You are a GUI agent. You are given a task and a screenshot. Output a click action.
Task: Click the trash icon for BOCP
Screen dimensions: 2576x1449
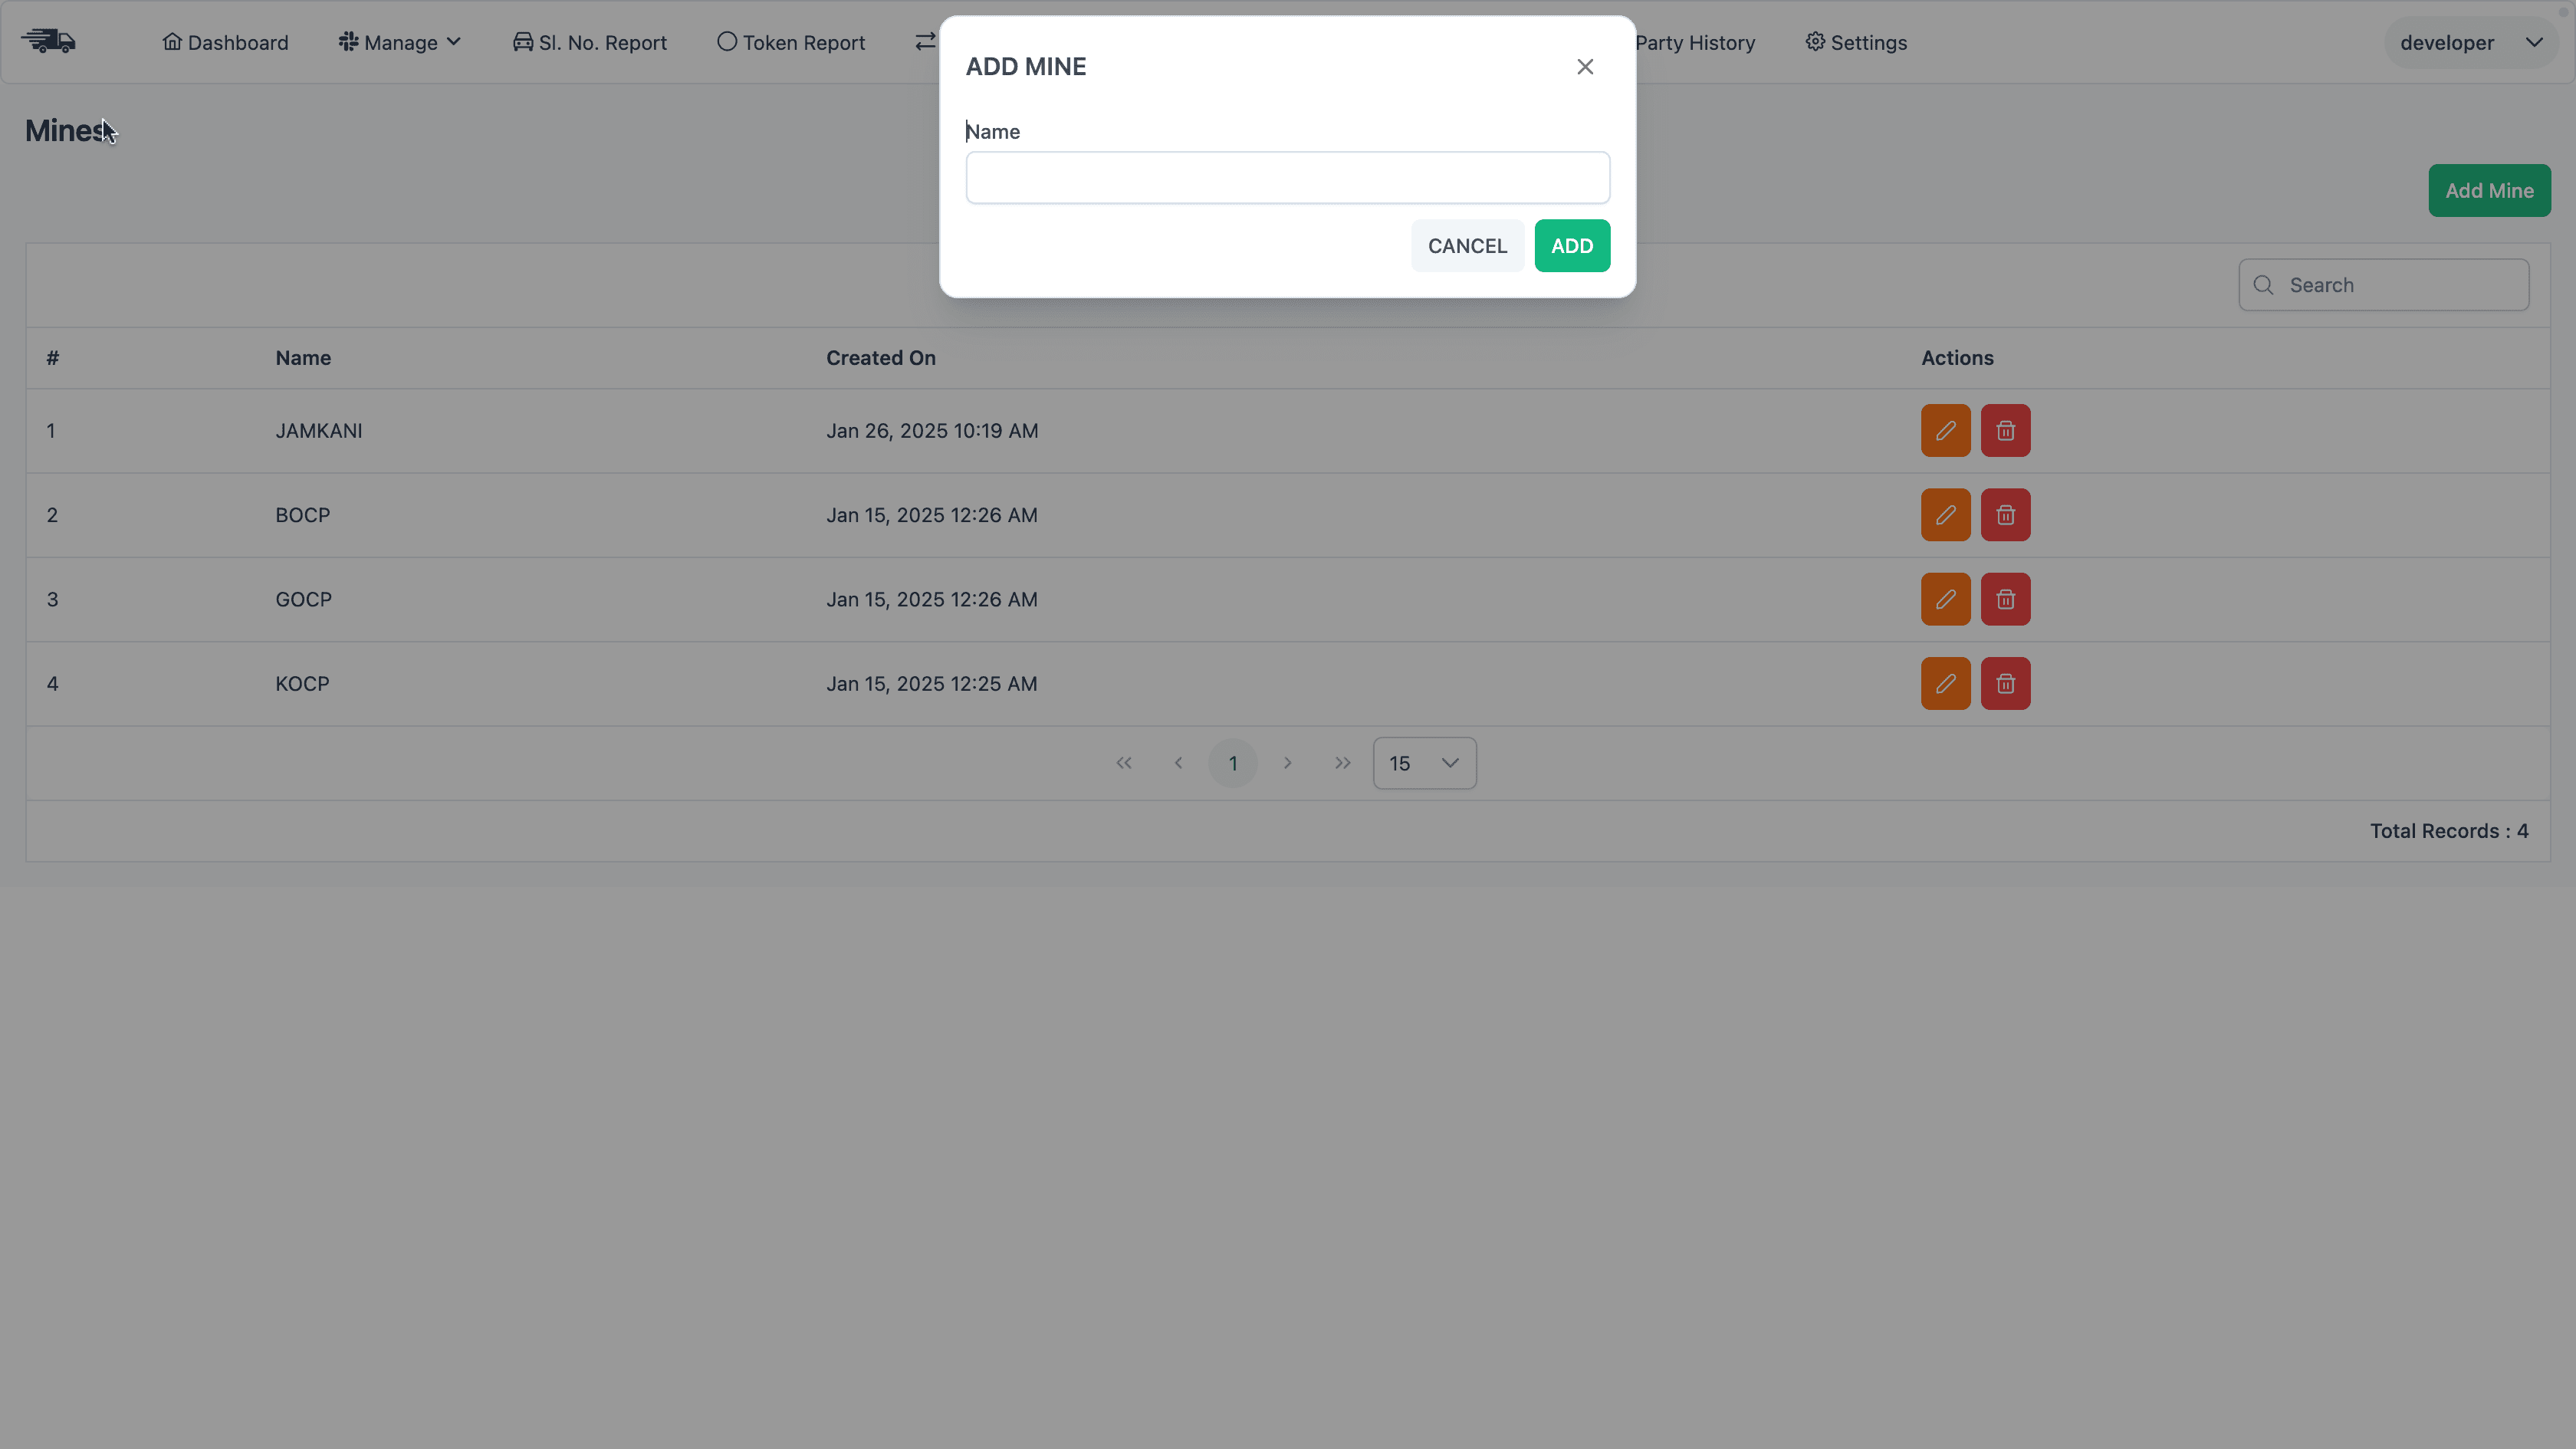pyautogui.click(x=2005, y=515)
